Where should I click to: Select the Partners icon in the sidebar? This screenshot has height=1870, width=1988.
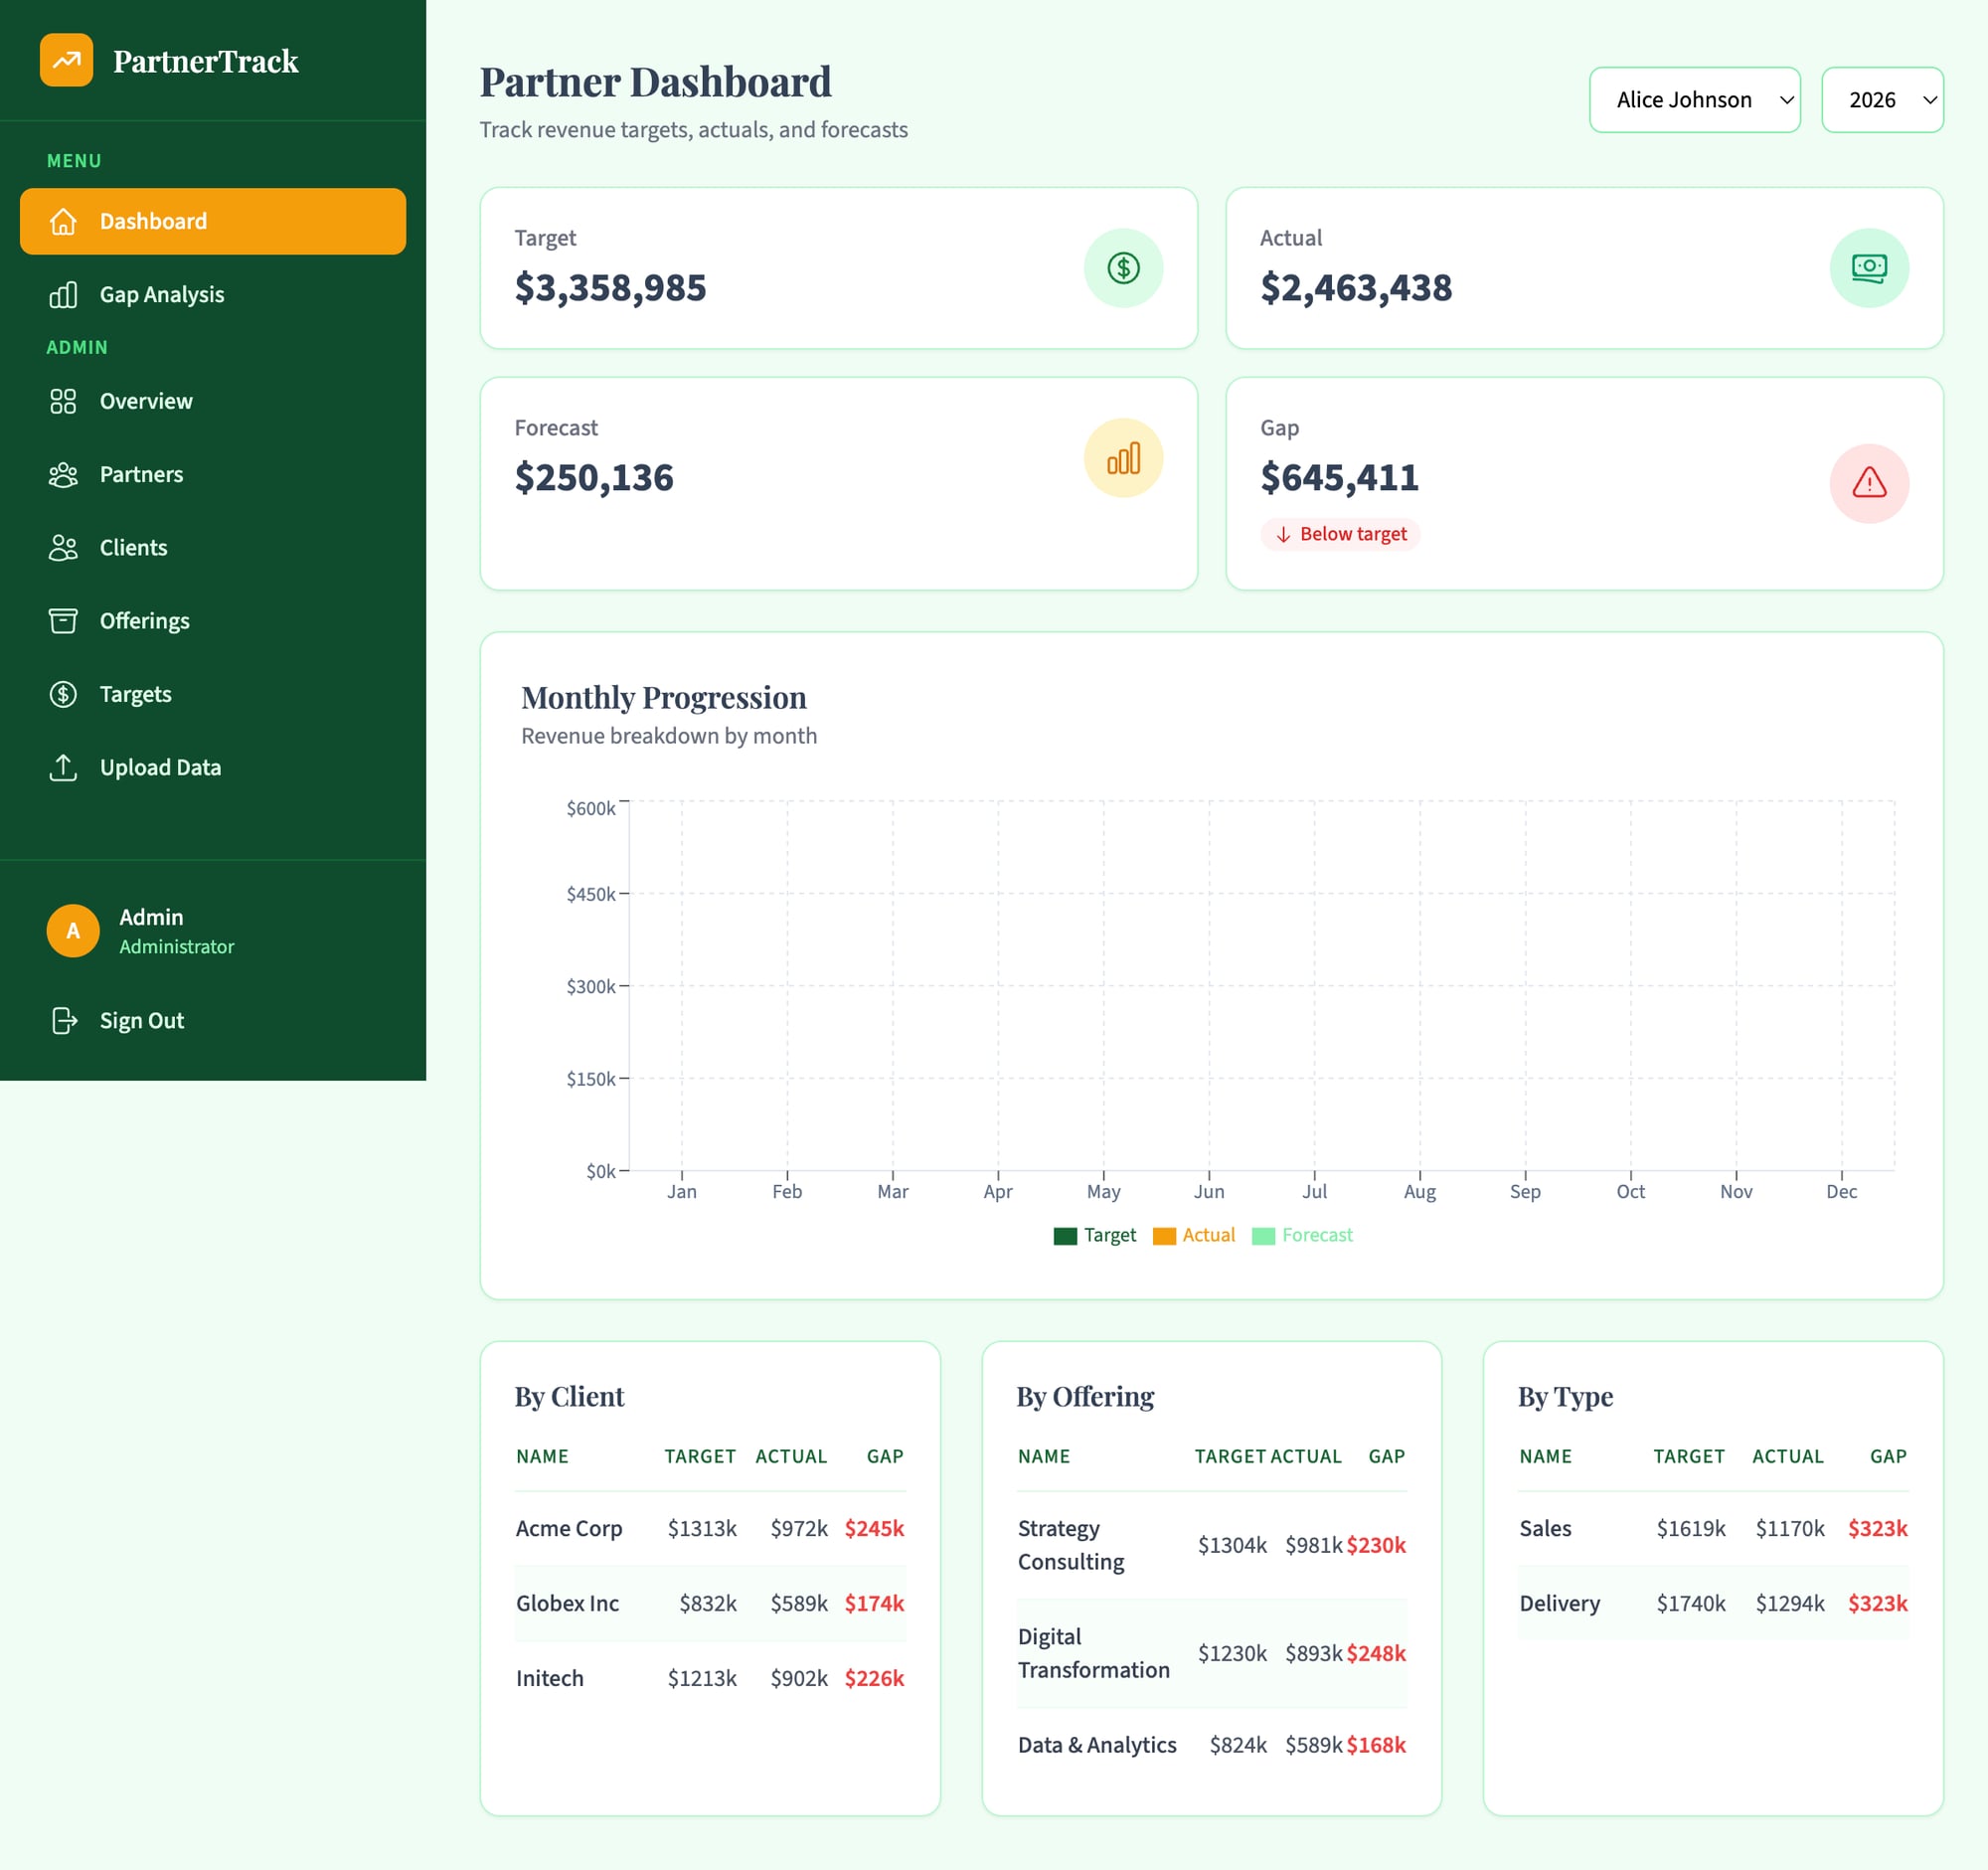pyautogui.click(x=63, y=474)
